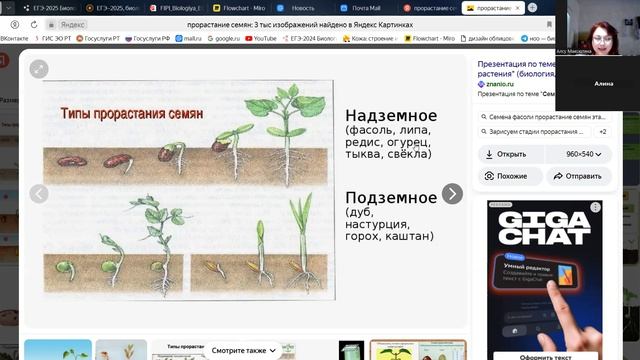Screen dimensions: 640x360
Task: Open the google.ru bookmark
Action: pyautogui.click(x=223, y=38)
